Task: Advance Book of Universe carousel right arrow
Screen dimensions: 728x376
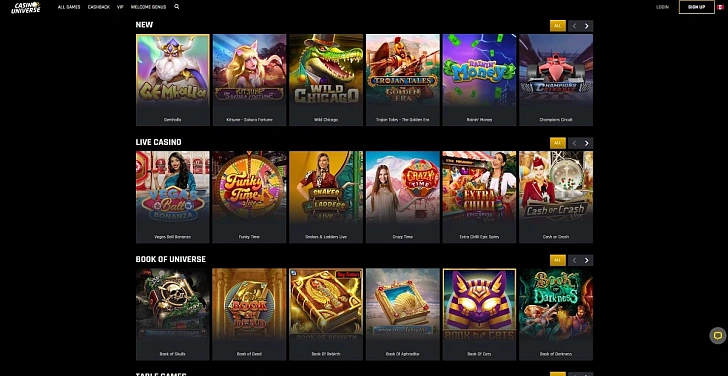Action: tap(586, 260)
